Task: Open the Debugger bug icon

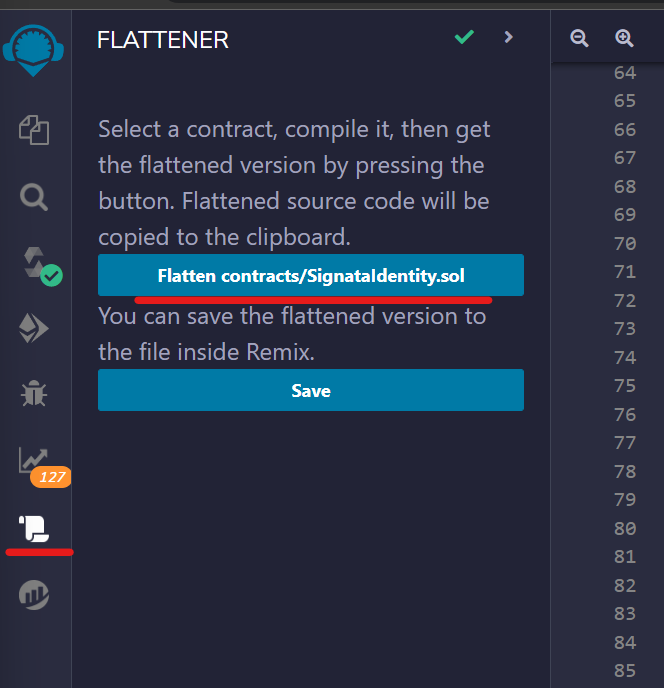Action: (34, 393)
